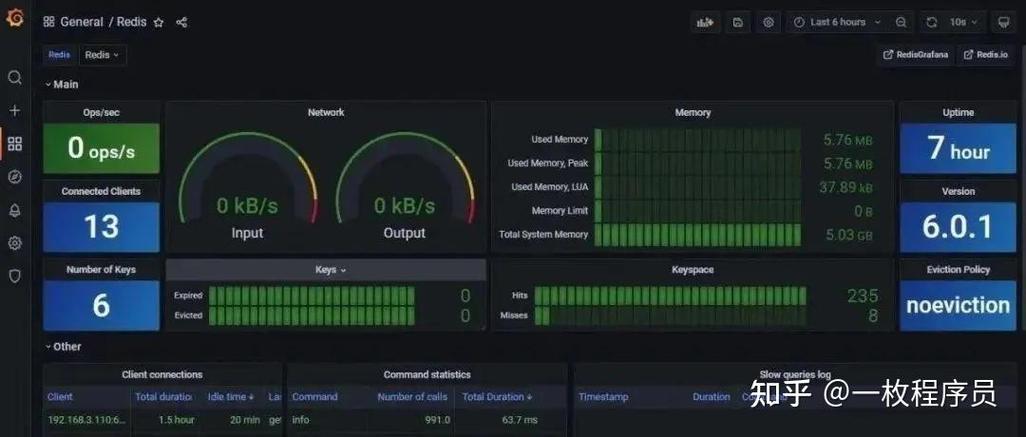Click the 13 connected clients value

[x=101, y=227]
